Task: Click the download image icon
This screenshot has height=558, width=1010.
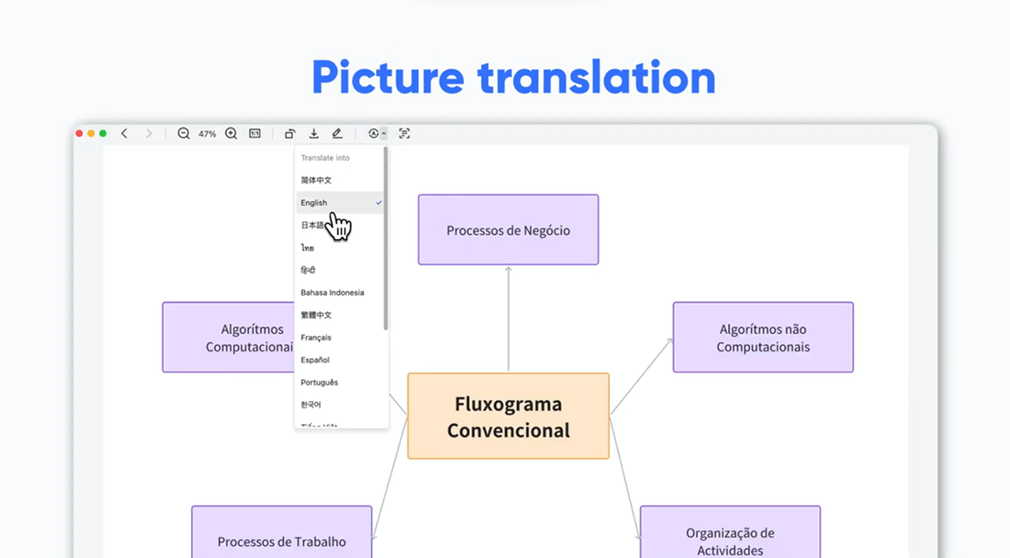Action: pos(314,134)
